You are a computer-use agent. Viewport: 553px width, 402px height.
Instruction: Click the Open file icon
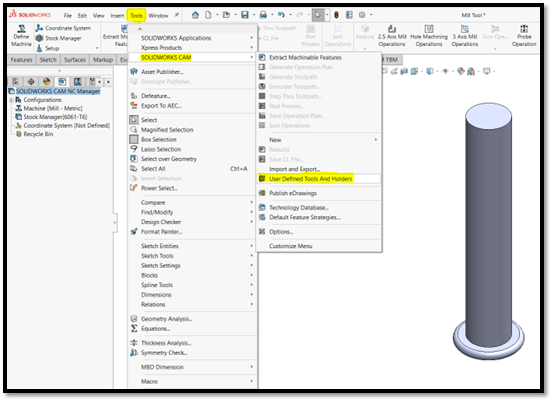tap(226, 15)
